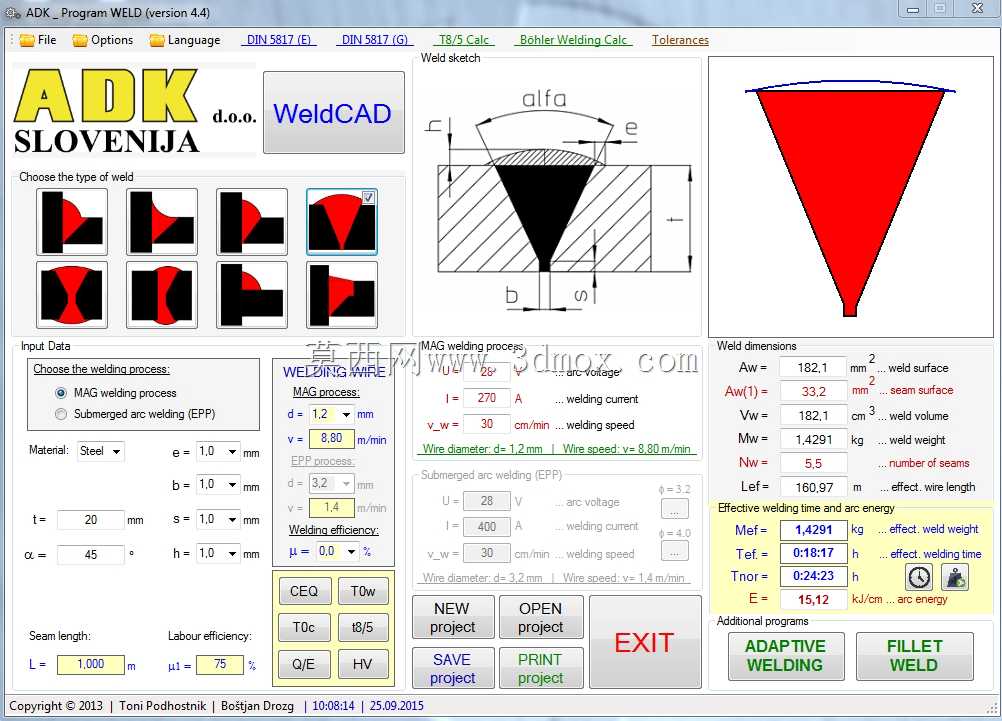Click the welder icon beside the clock
The image size is (1002, 721).
[955, 577]
